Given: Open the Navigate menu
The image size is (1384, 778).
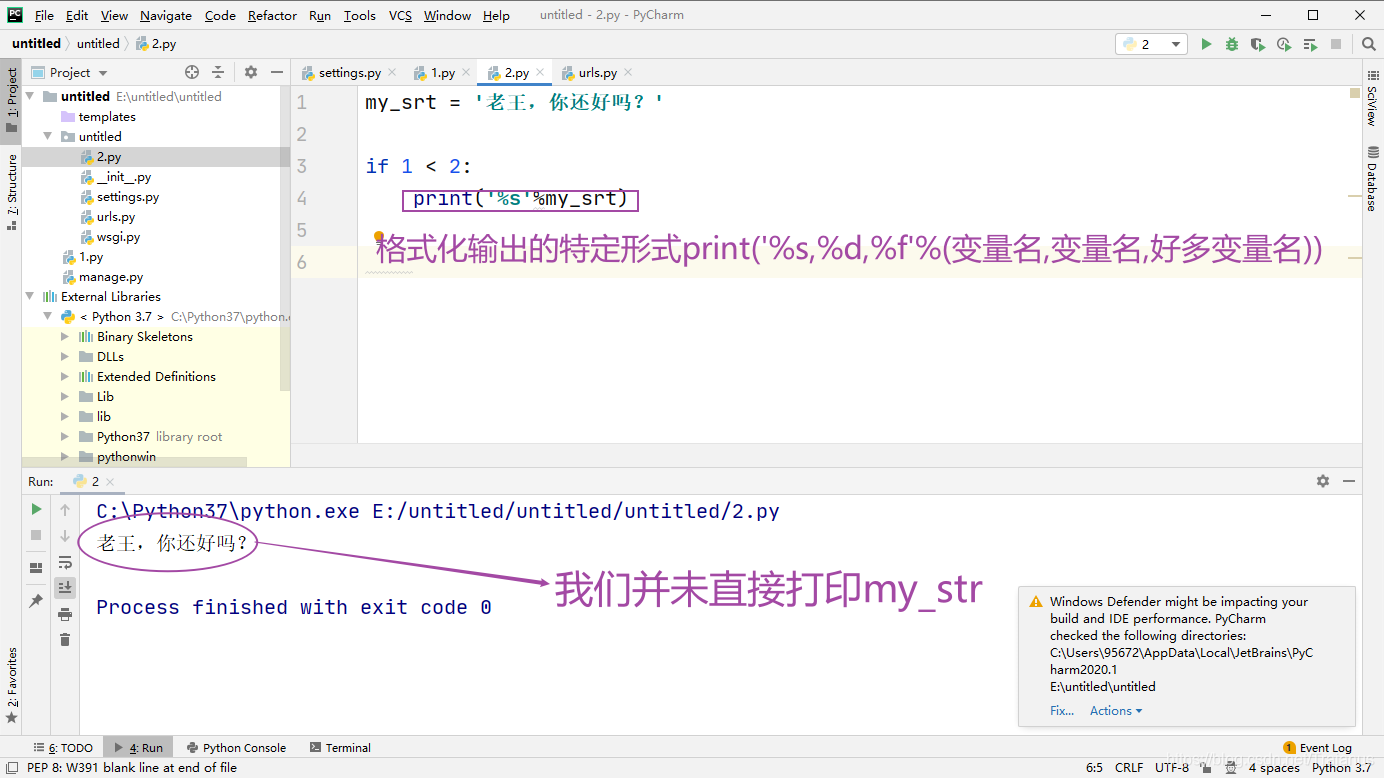Looking at the screenshot, I should [x=166, y=15].
